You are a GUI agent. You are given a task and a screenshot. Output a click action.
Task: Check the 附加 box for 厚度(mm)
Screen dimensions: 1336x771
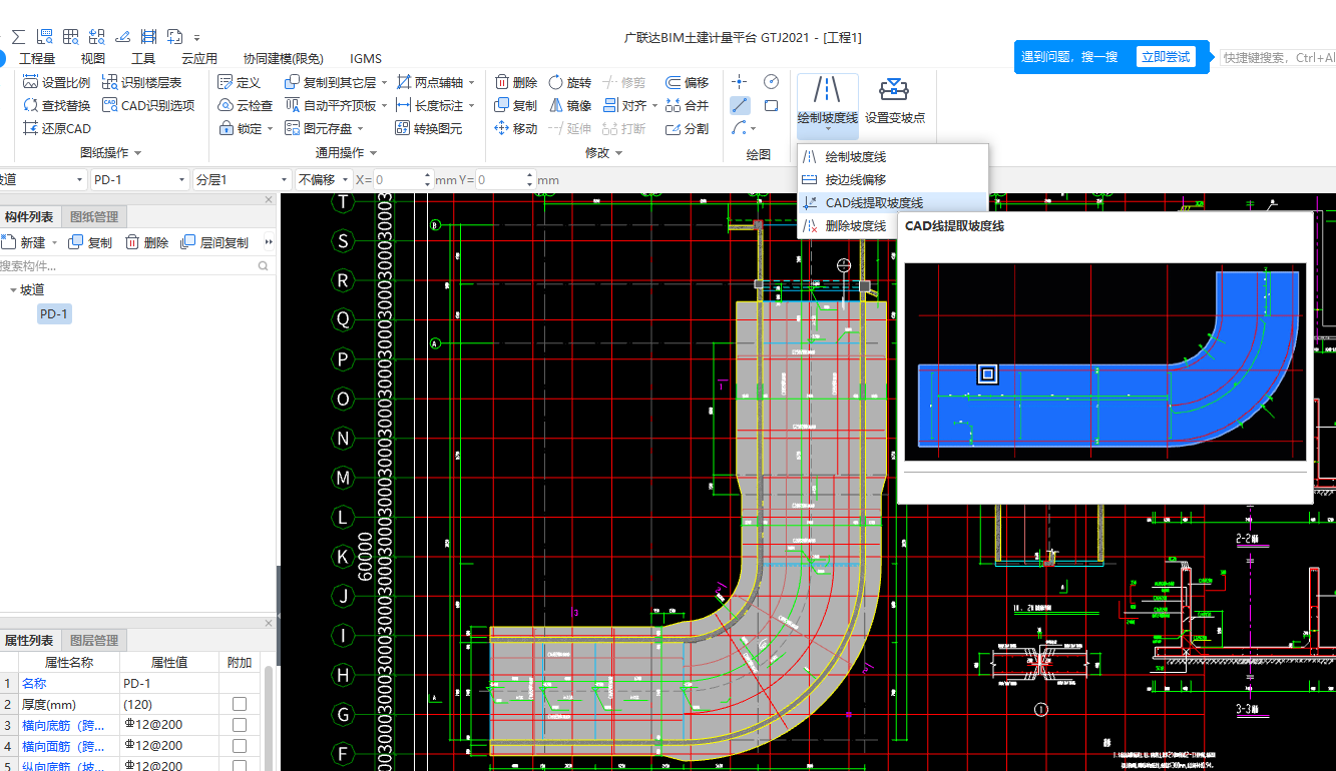coord(237,703)
